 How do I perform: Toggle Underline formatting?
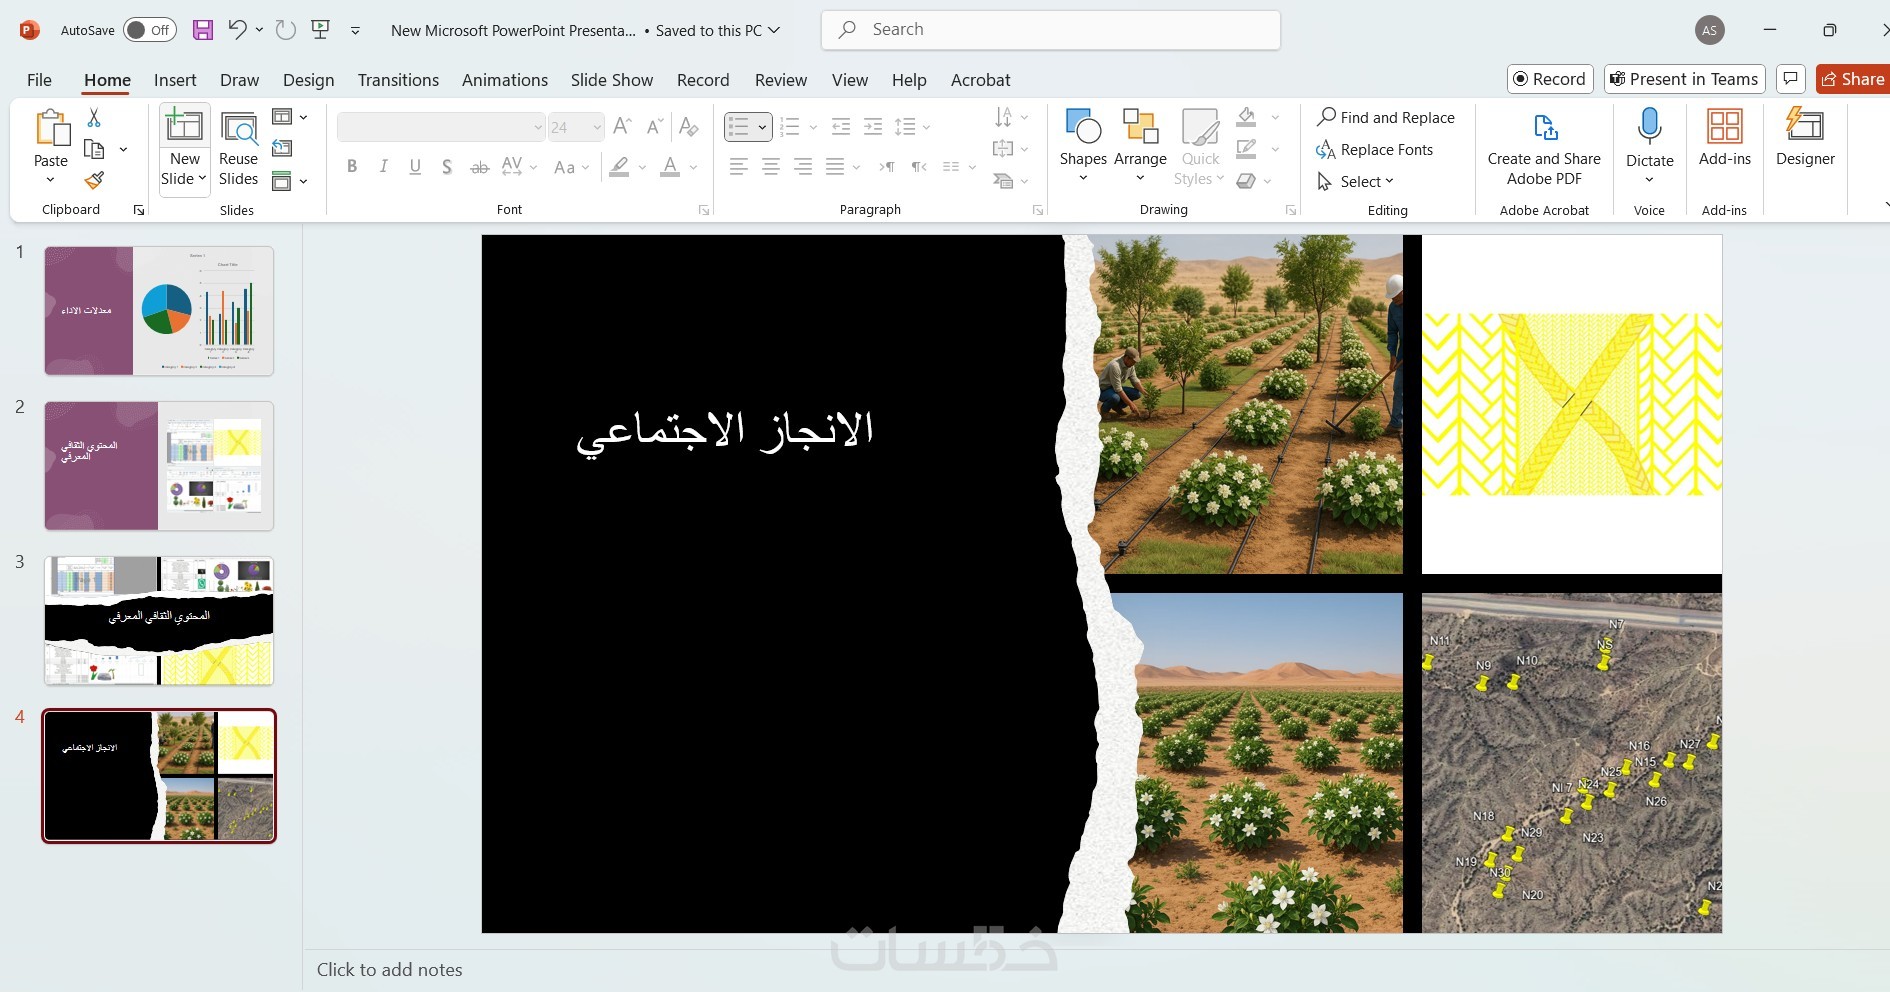coord(415,167)
